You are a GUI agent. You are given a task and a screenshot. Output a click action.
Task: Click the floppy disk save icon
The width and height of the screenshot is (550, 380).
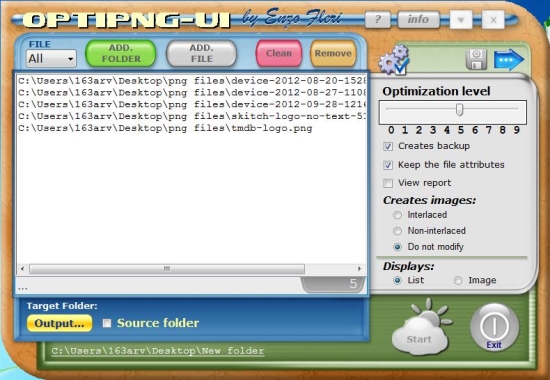tap(476, 59)
